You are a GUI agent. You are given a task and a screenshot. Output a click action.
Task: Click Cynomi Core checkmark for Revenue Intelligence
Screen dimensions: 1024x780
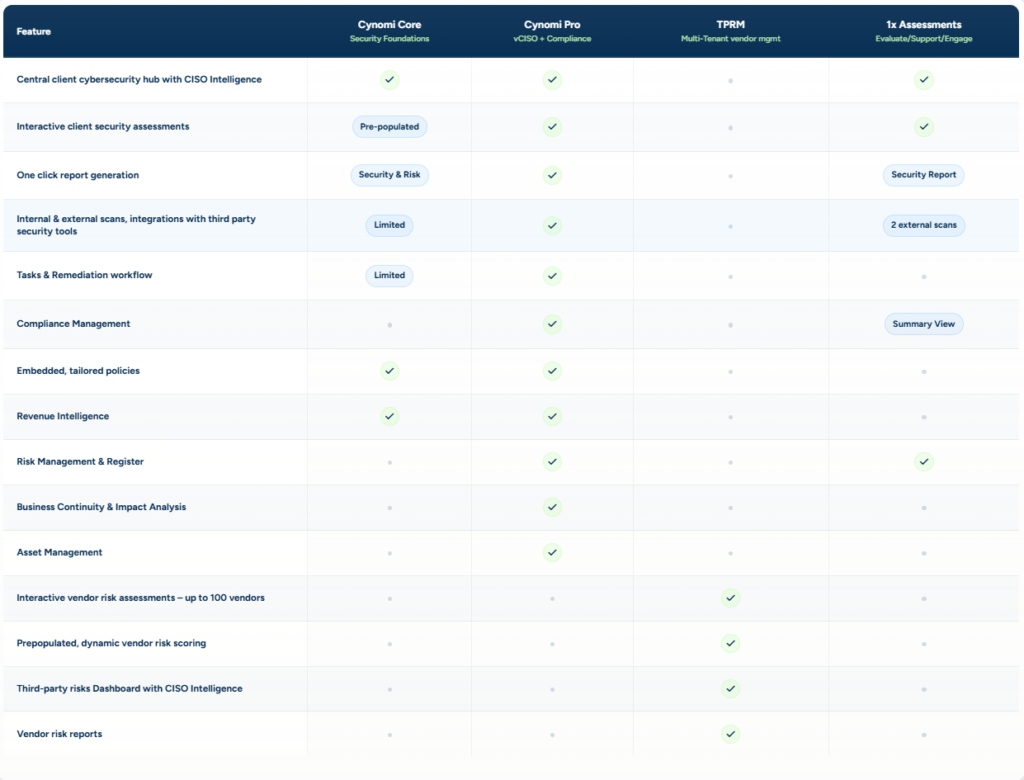[389, 416]
